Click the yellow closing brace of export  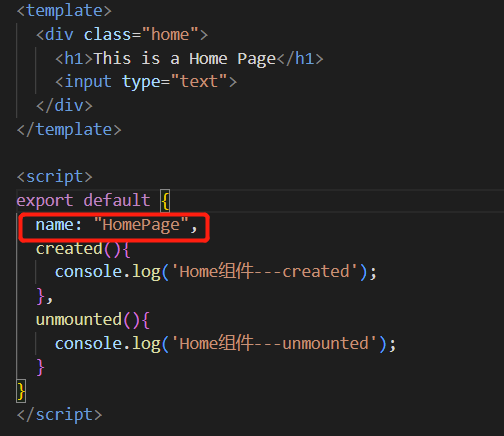tap(21, 391)
